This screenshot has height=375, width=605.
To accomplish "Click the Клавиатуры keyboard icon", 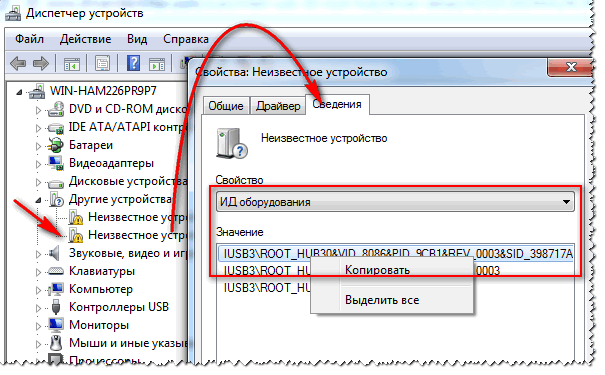I will [x=56, y=271].
